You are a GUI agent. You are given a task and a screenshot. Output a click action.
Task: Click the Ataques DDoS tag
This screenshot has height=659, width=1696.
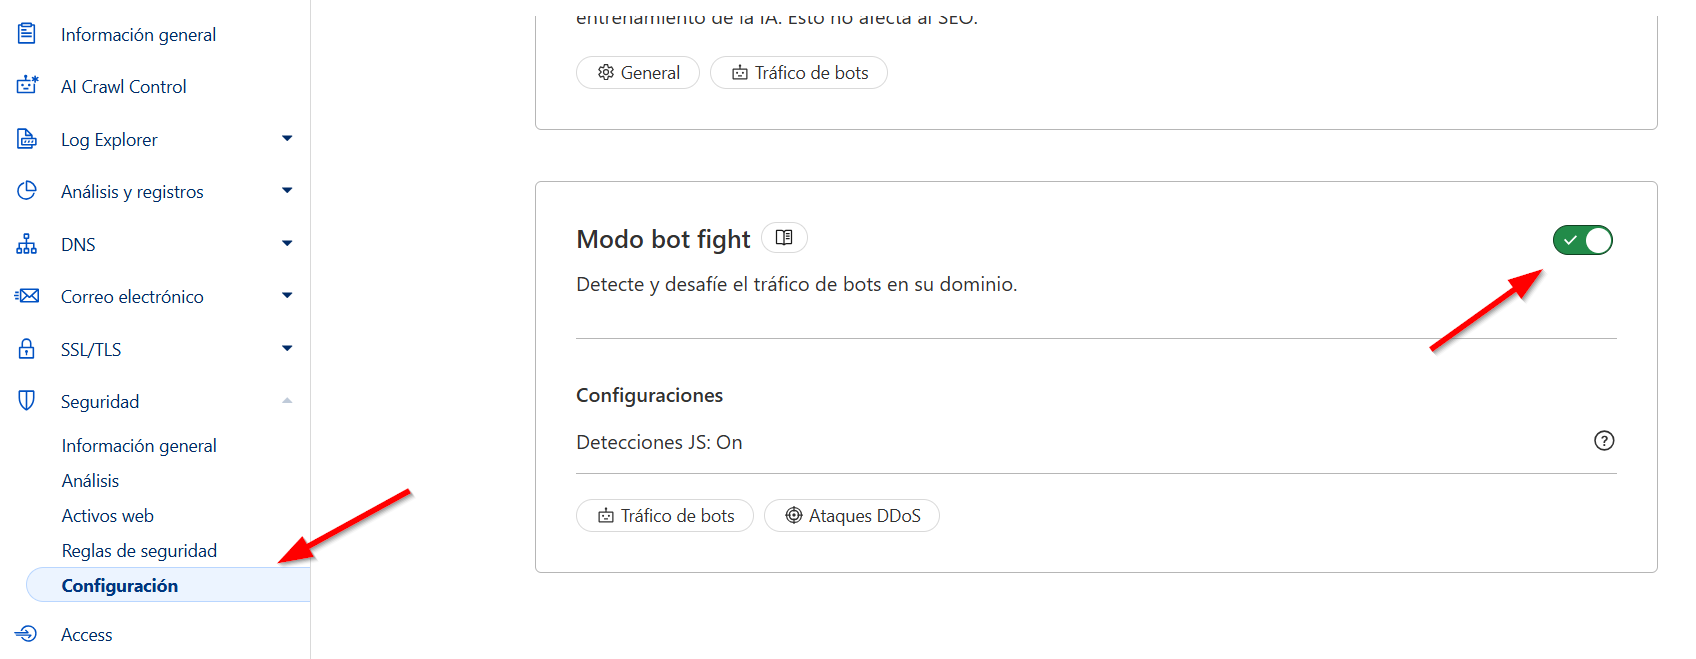pyautogui.click(x=852, y=515)
